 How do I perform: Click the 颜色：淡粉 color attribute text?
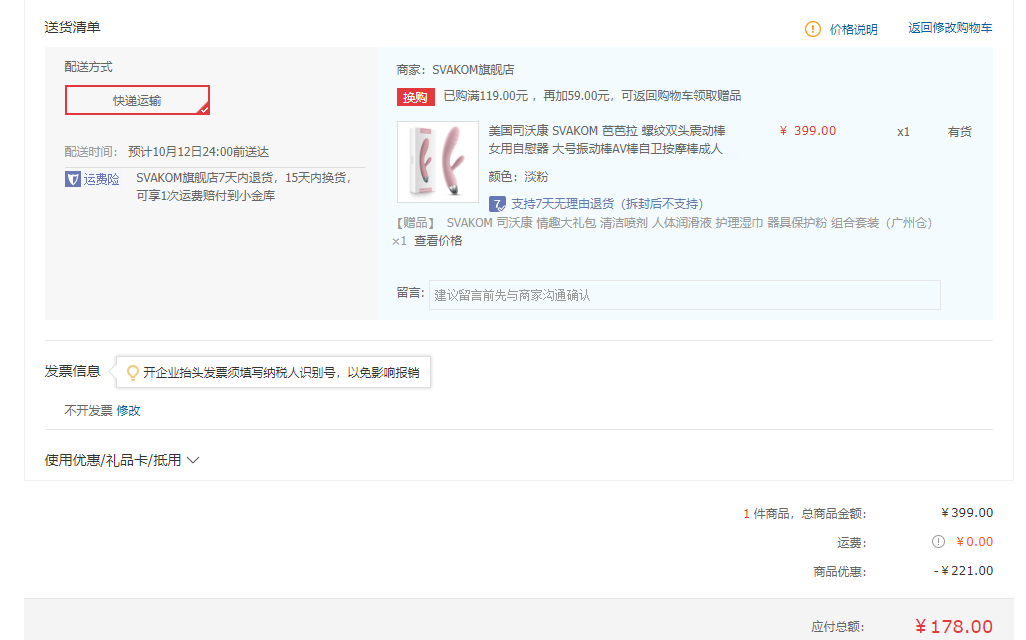(x=518, y=177)
